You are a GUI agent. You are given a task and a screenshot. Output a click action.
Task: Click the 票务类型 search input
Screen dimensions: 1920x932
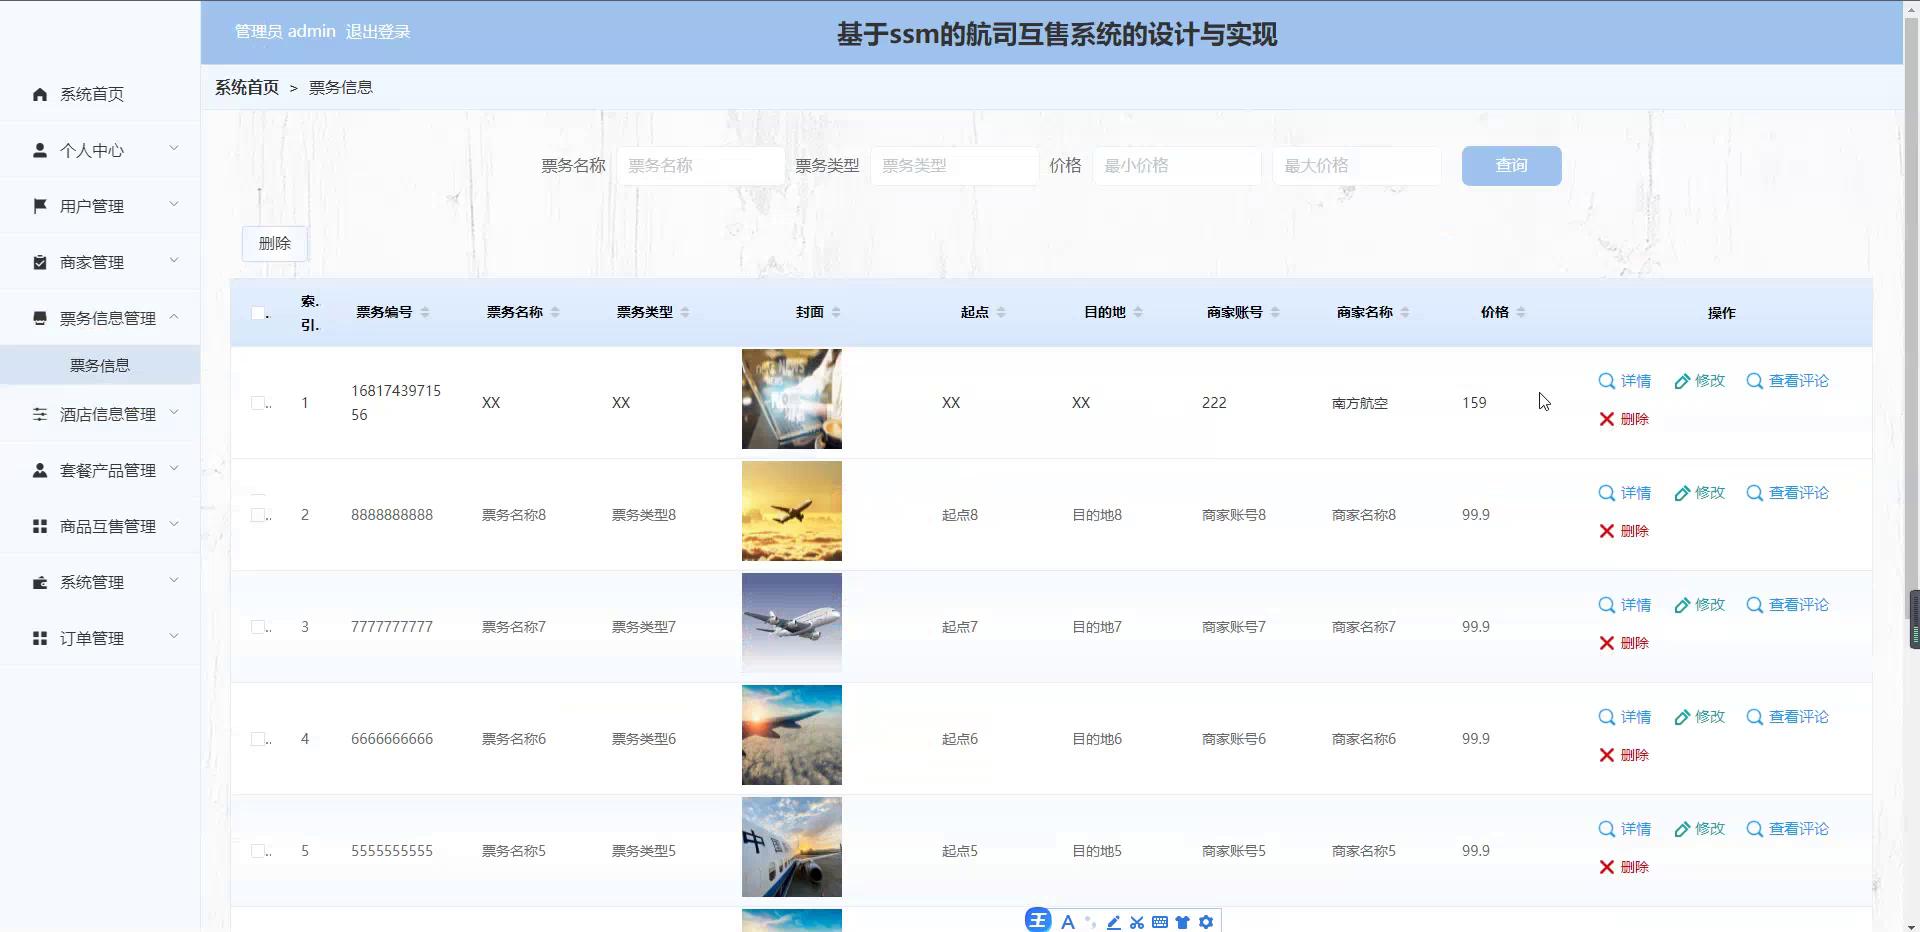point(954,166)
